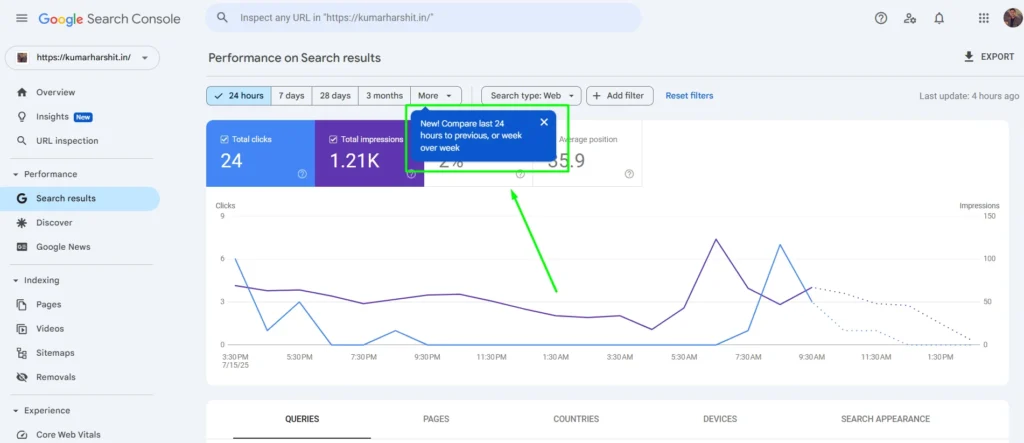Toggle the Total clicks checkbox

point(225,139)
